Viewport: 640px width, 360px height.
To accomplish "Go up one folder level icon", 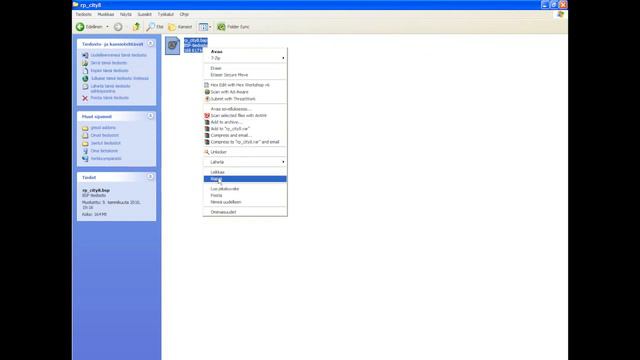I will [x=136, y=27].
